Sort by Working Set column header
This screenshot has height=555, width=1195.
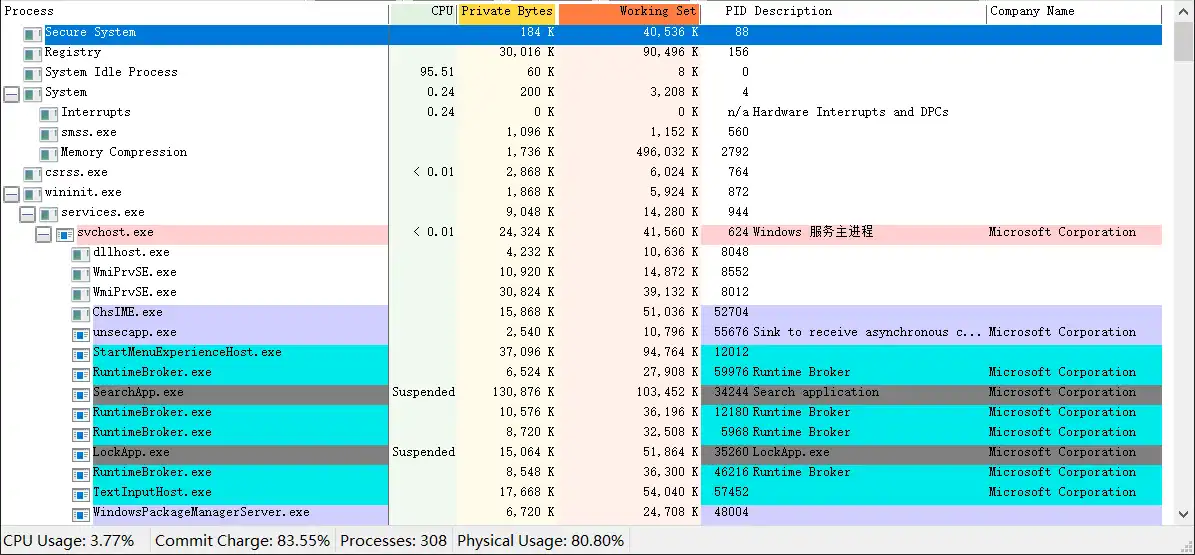pos(630,12)
